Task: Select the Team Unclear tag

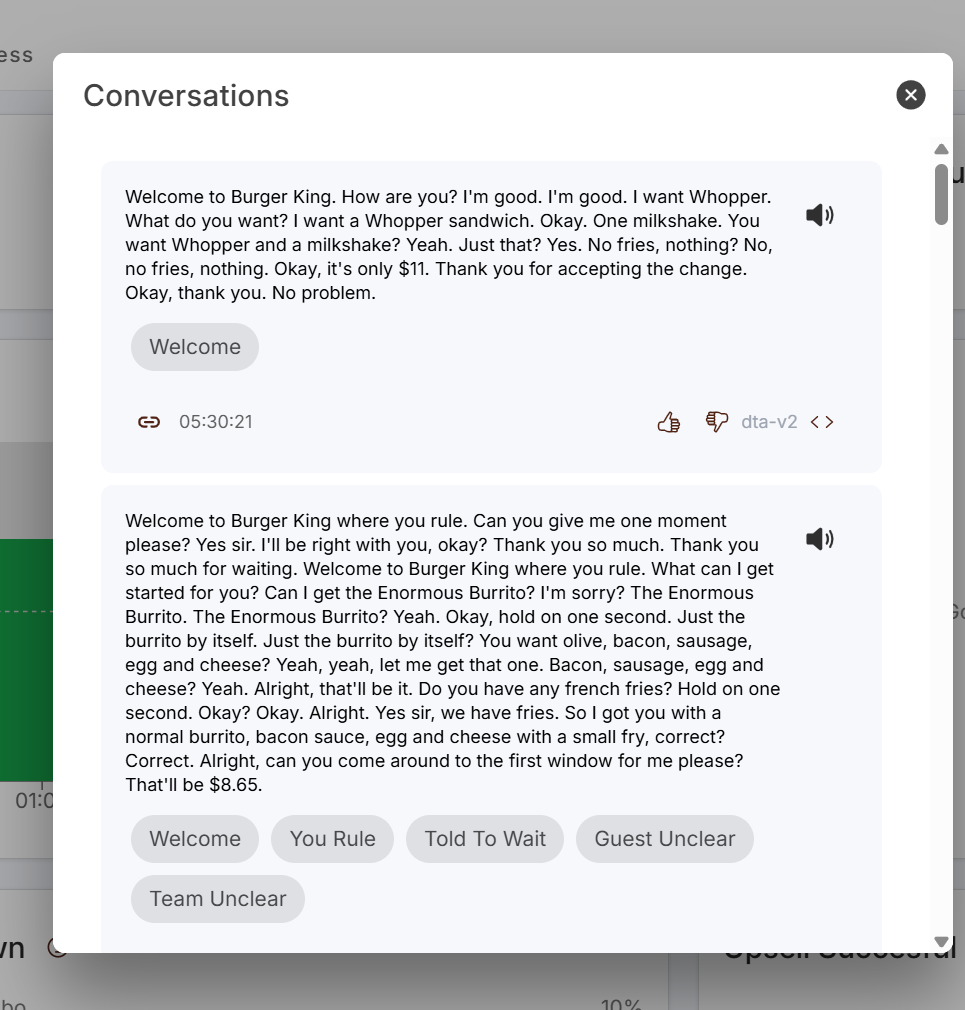Action: click(x=218, y=899)
